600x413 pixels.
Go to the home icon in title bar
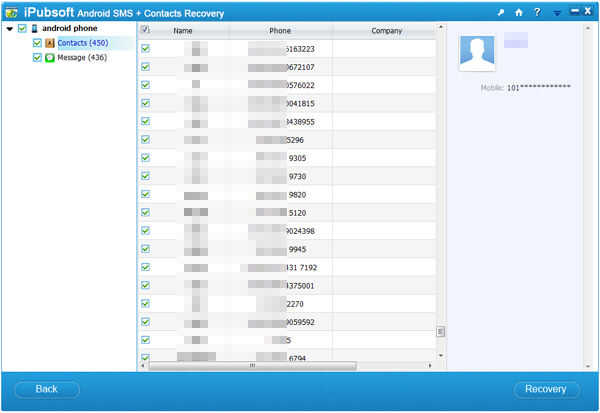coord(518,12)
